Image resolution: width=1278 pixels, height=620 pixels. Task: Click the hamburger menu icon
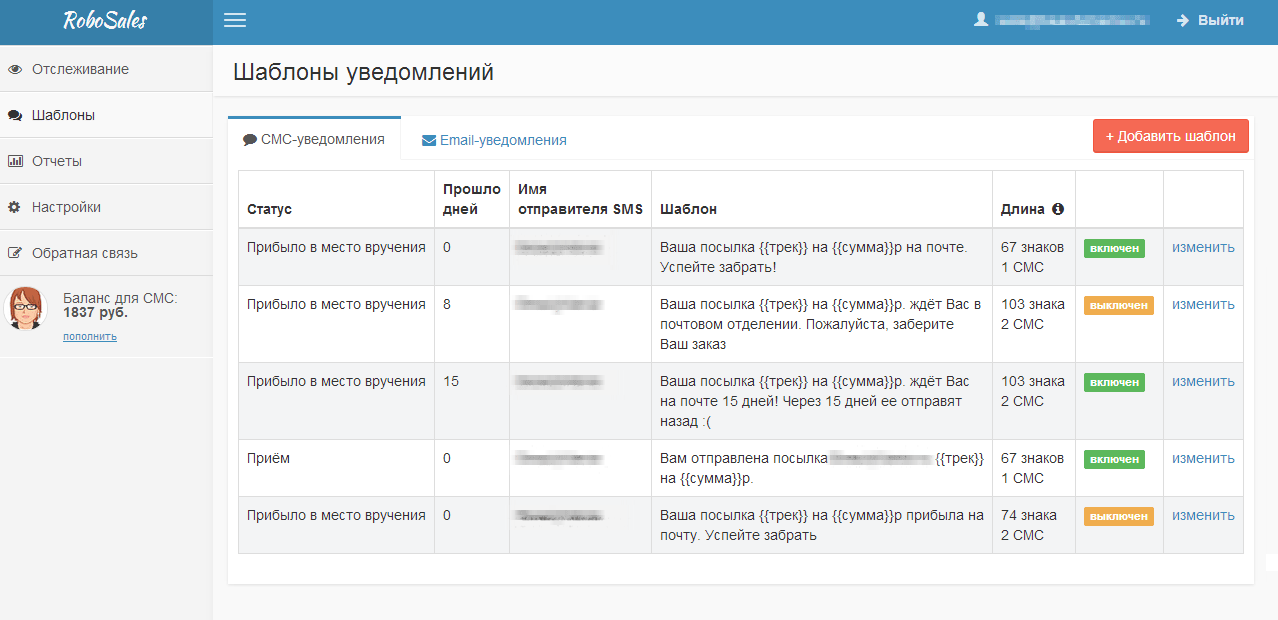tap(235, 21)
